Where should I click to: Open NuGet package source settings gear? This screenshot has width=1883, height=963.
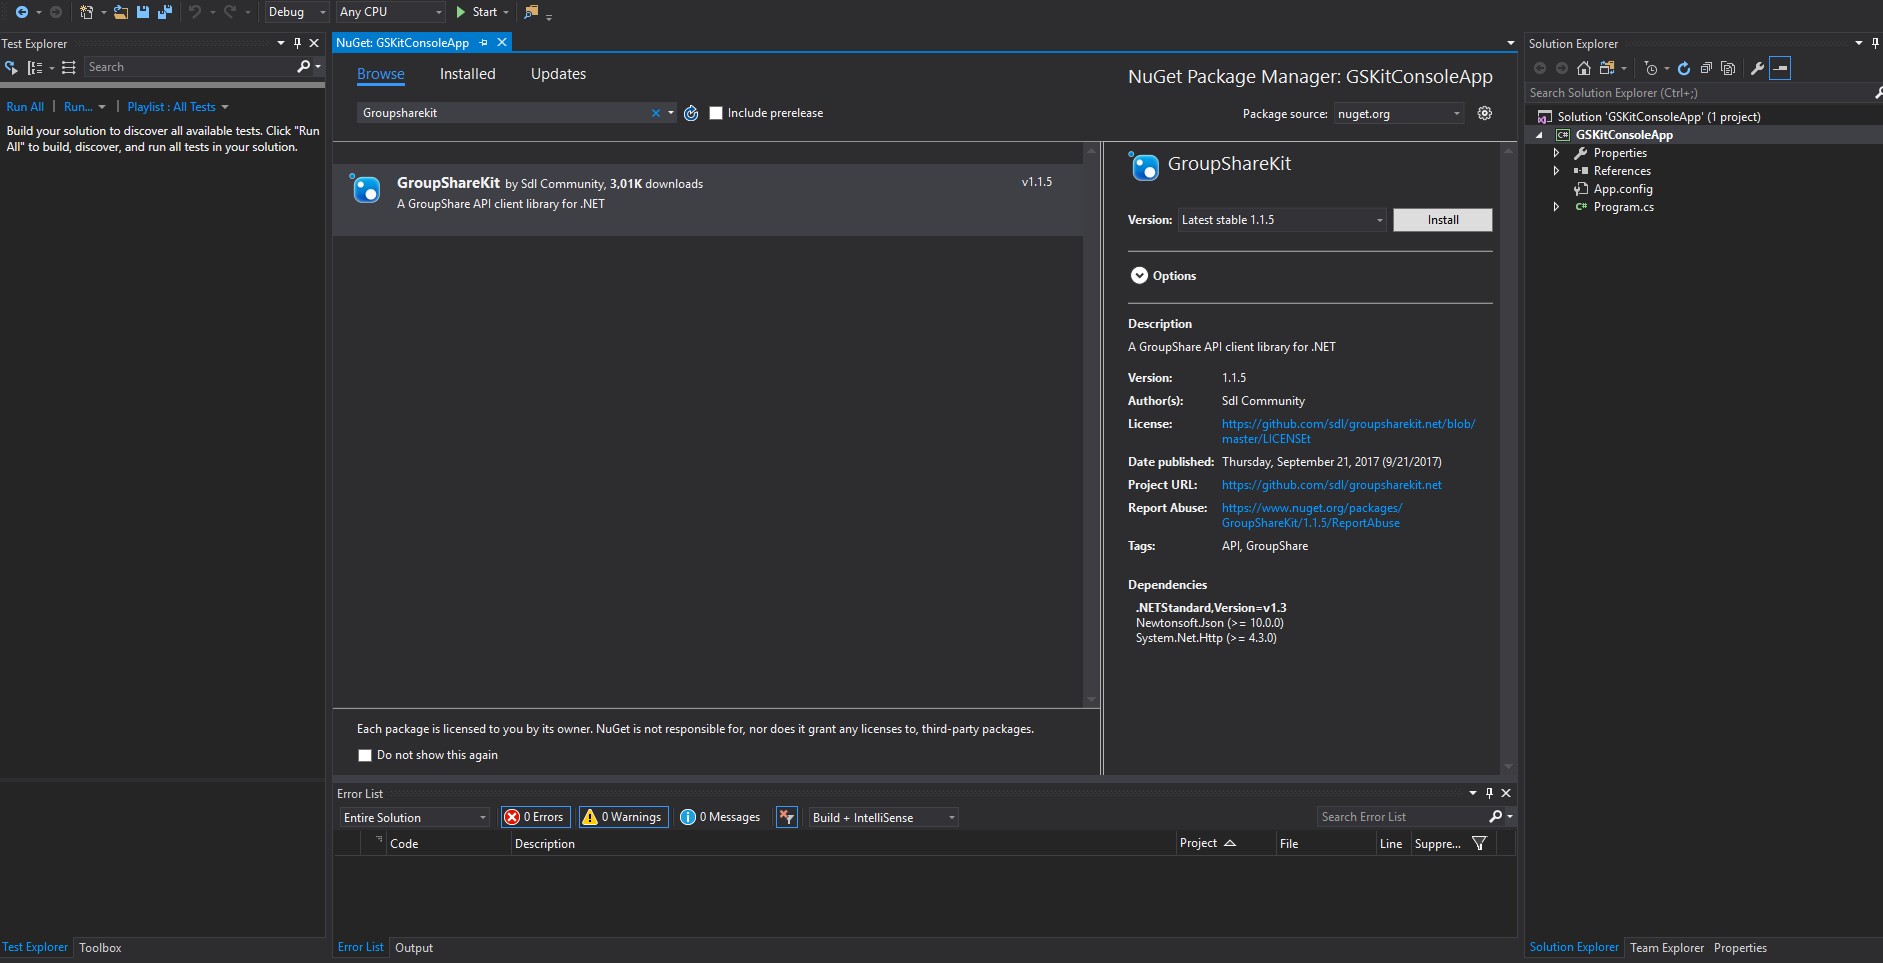click(1485, 113)
